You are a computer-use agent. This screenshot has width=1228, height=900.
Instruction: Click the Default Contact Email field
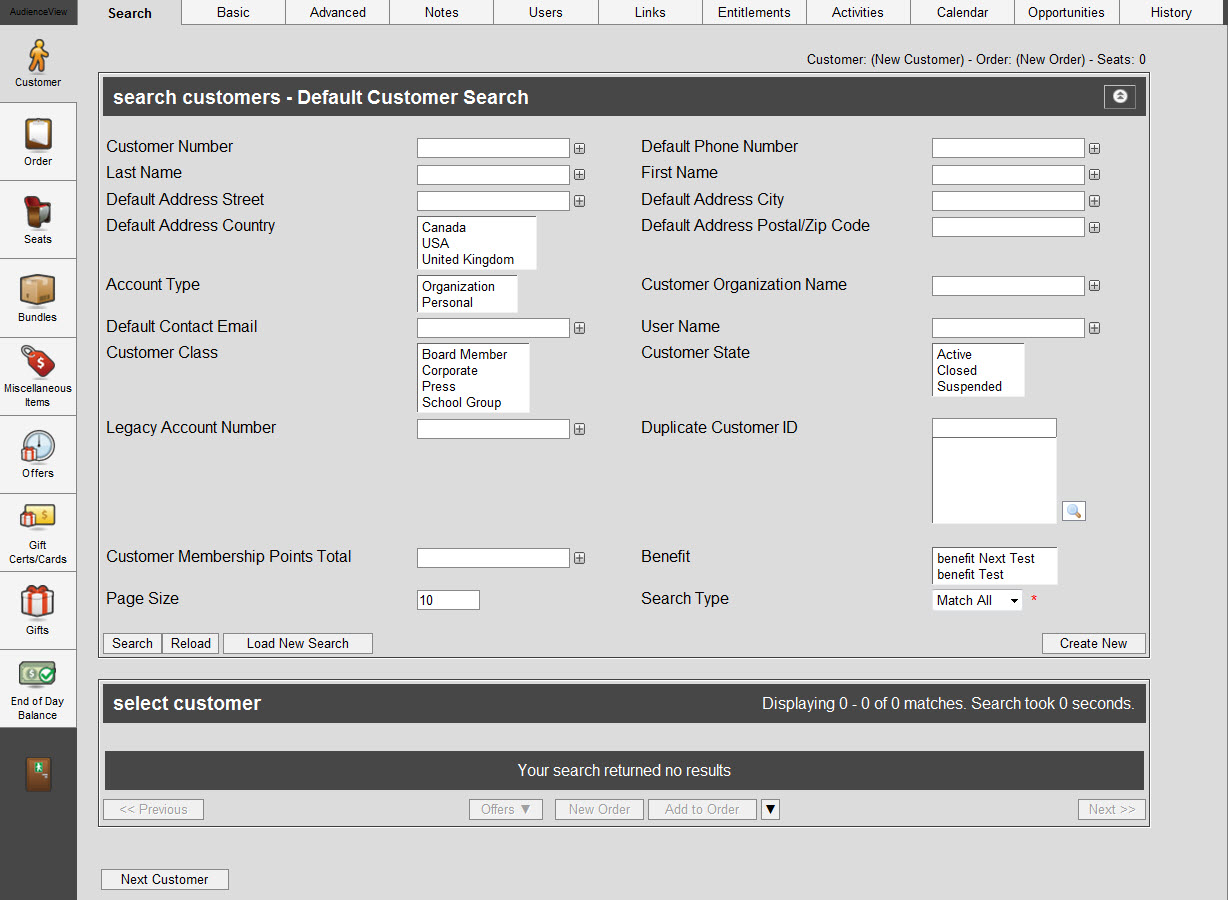click(493, 327)
